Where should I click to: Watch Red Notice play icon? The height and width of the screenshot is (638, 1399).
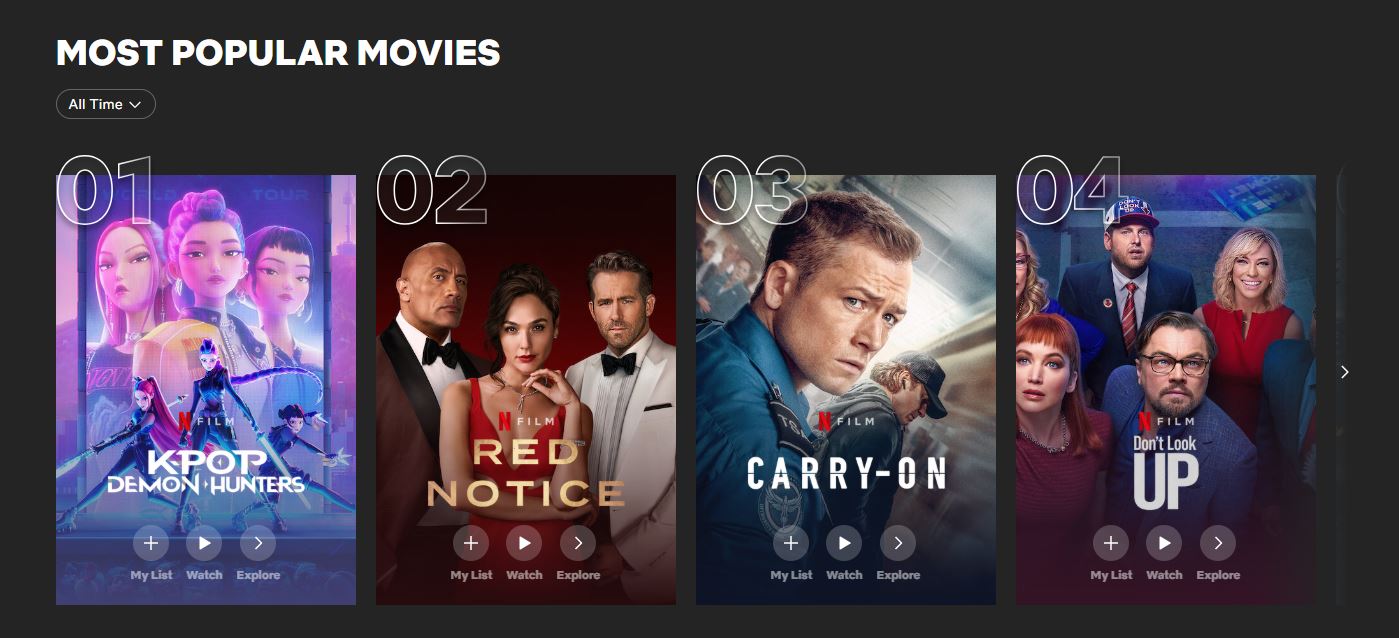pyautogui.click(x=524, y=543)
